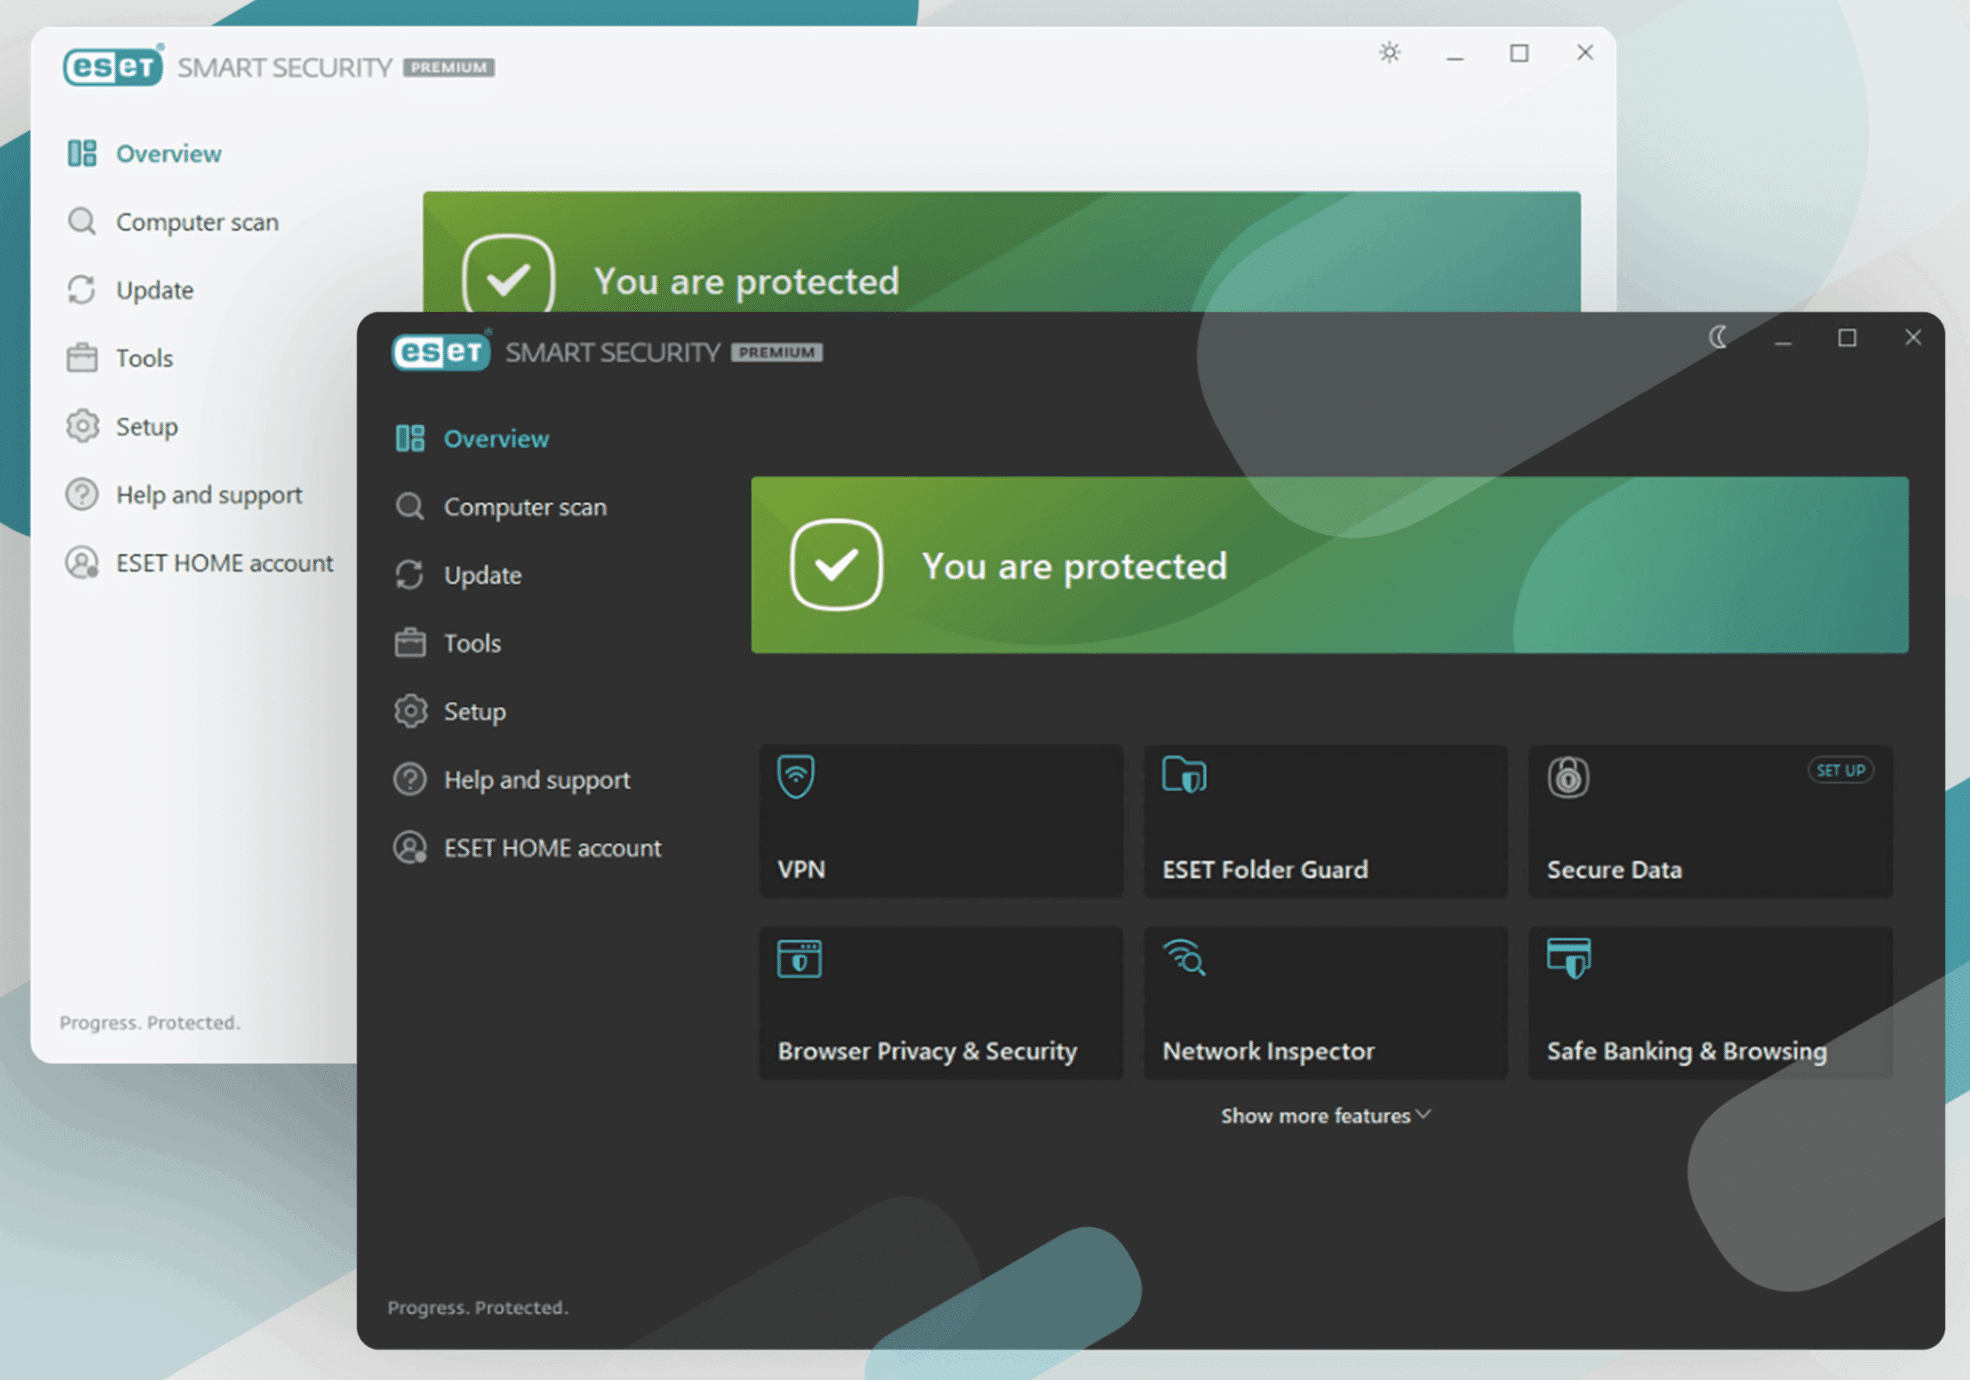Open the Secure Data padlock icon
The width and height of the screenshot is (1970, 1380).
click(x=1568, y=778)
